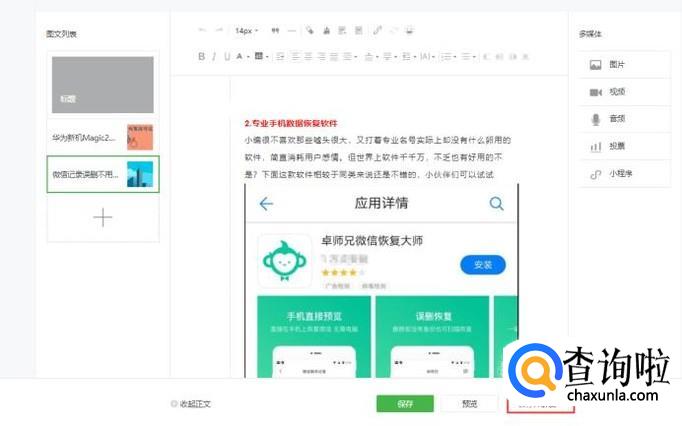This screenshot has height=426, width=682.
Task: Insert a poll from the 投票 multimedia option
Action: coord(624,146)
